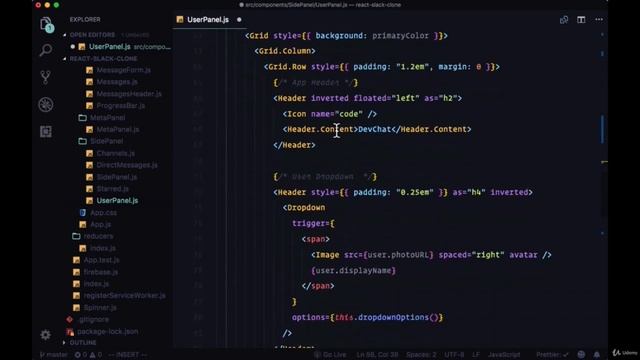Open SidePanel.js in the file tree
This screenshot has height=360, width=640.
pyautogui.click(x=117, y=177)
